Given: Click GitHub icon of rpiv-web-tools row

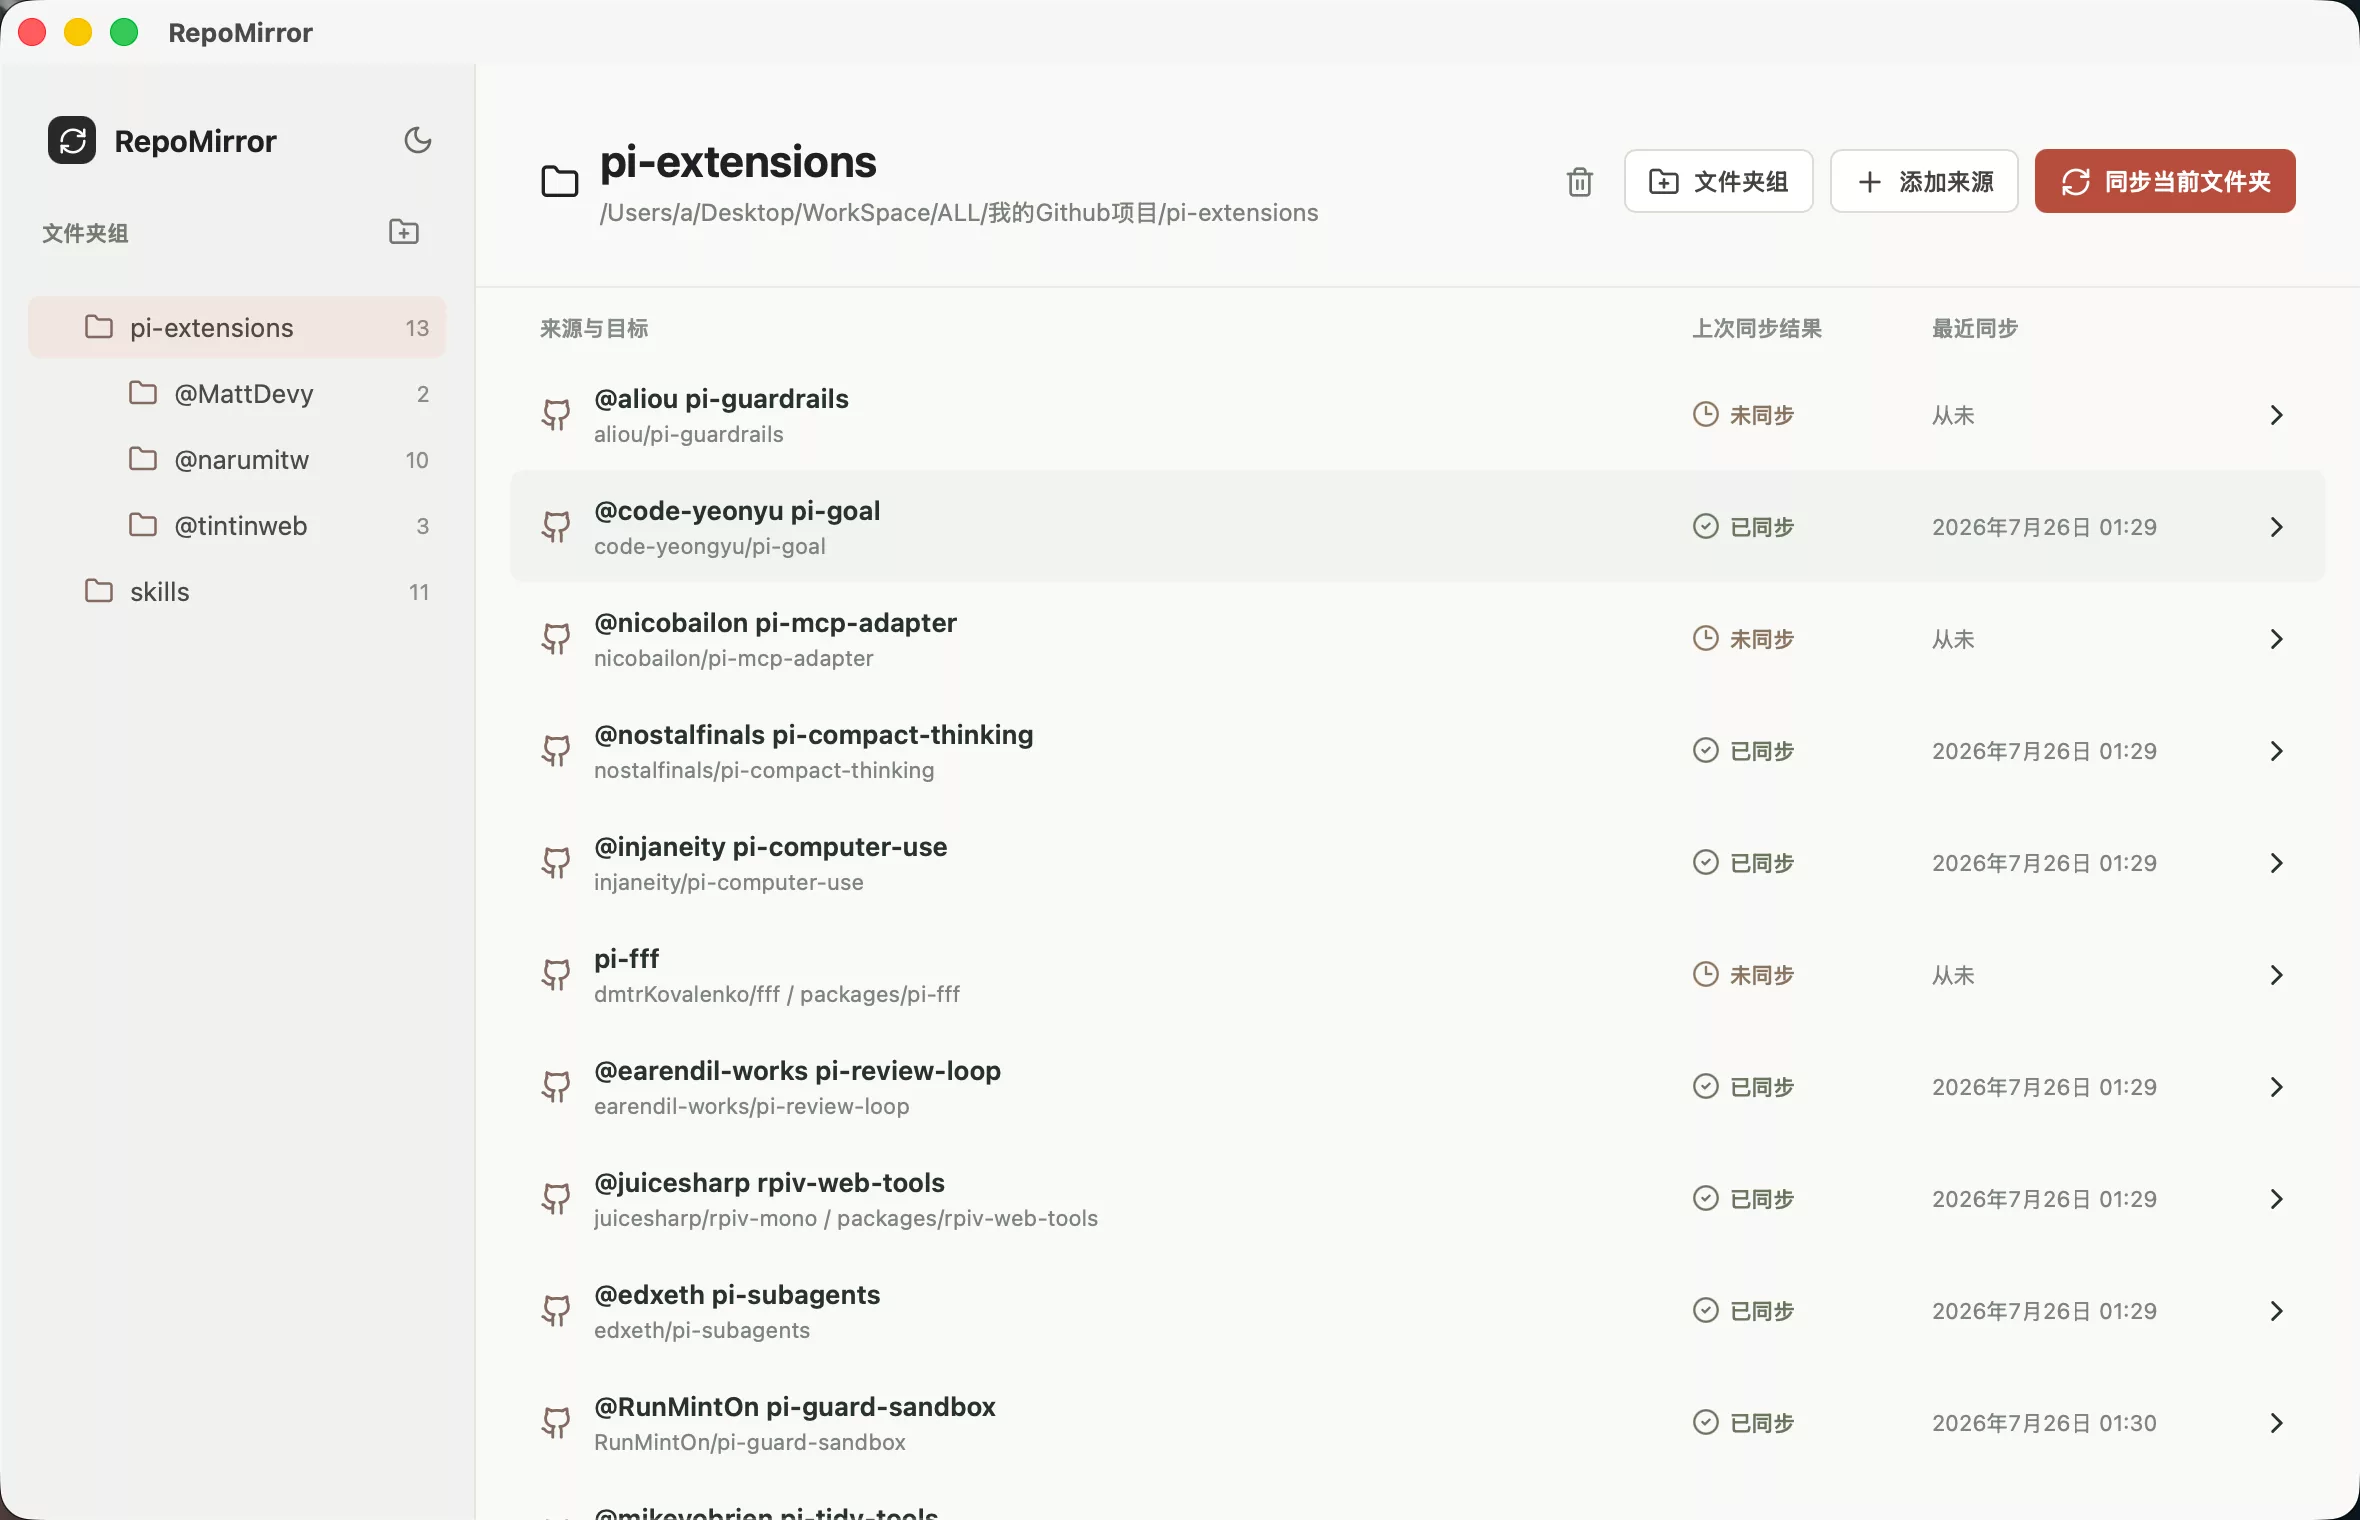Looking at the screenshot, I should coord(556,1198).
